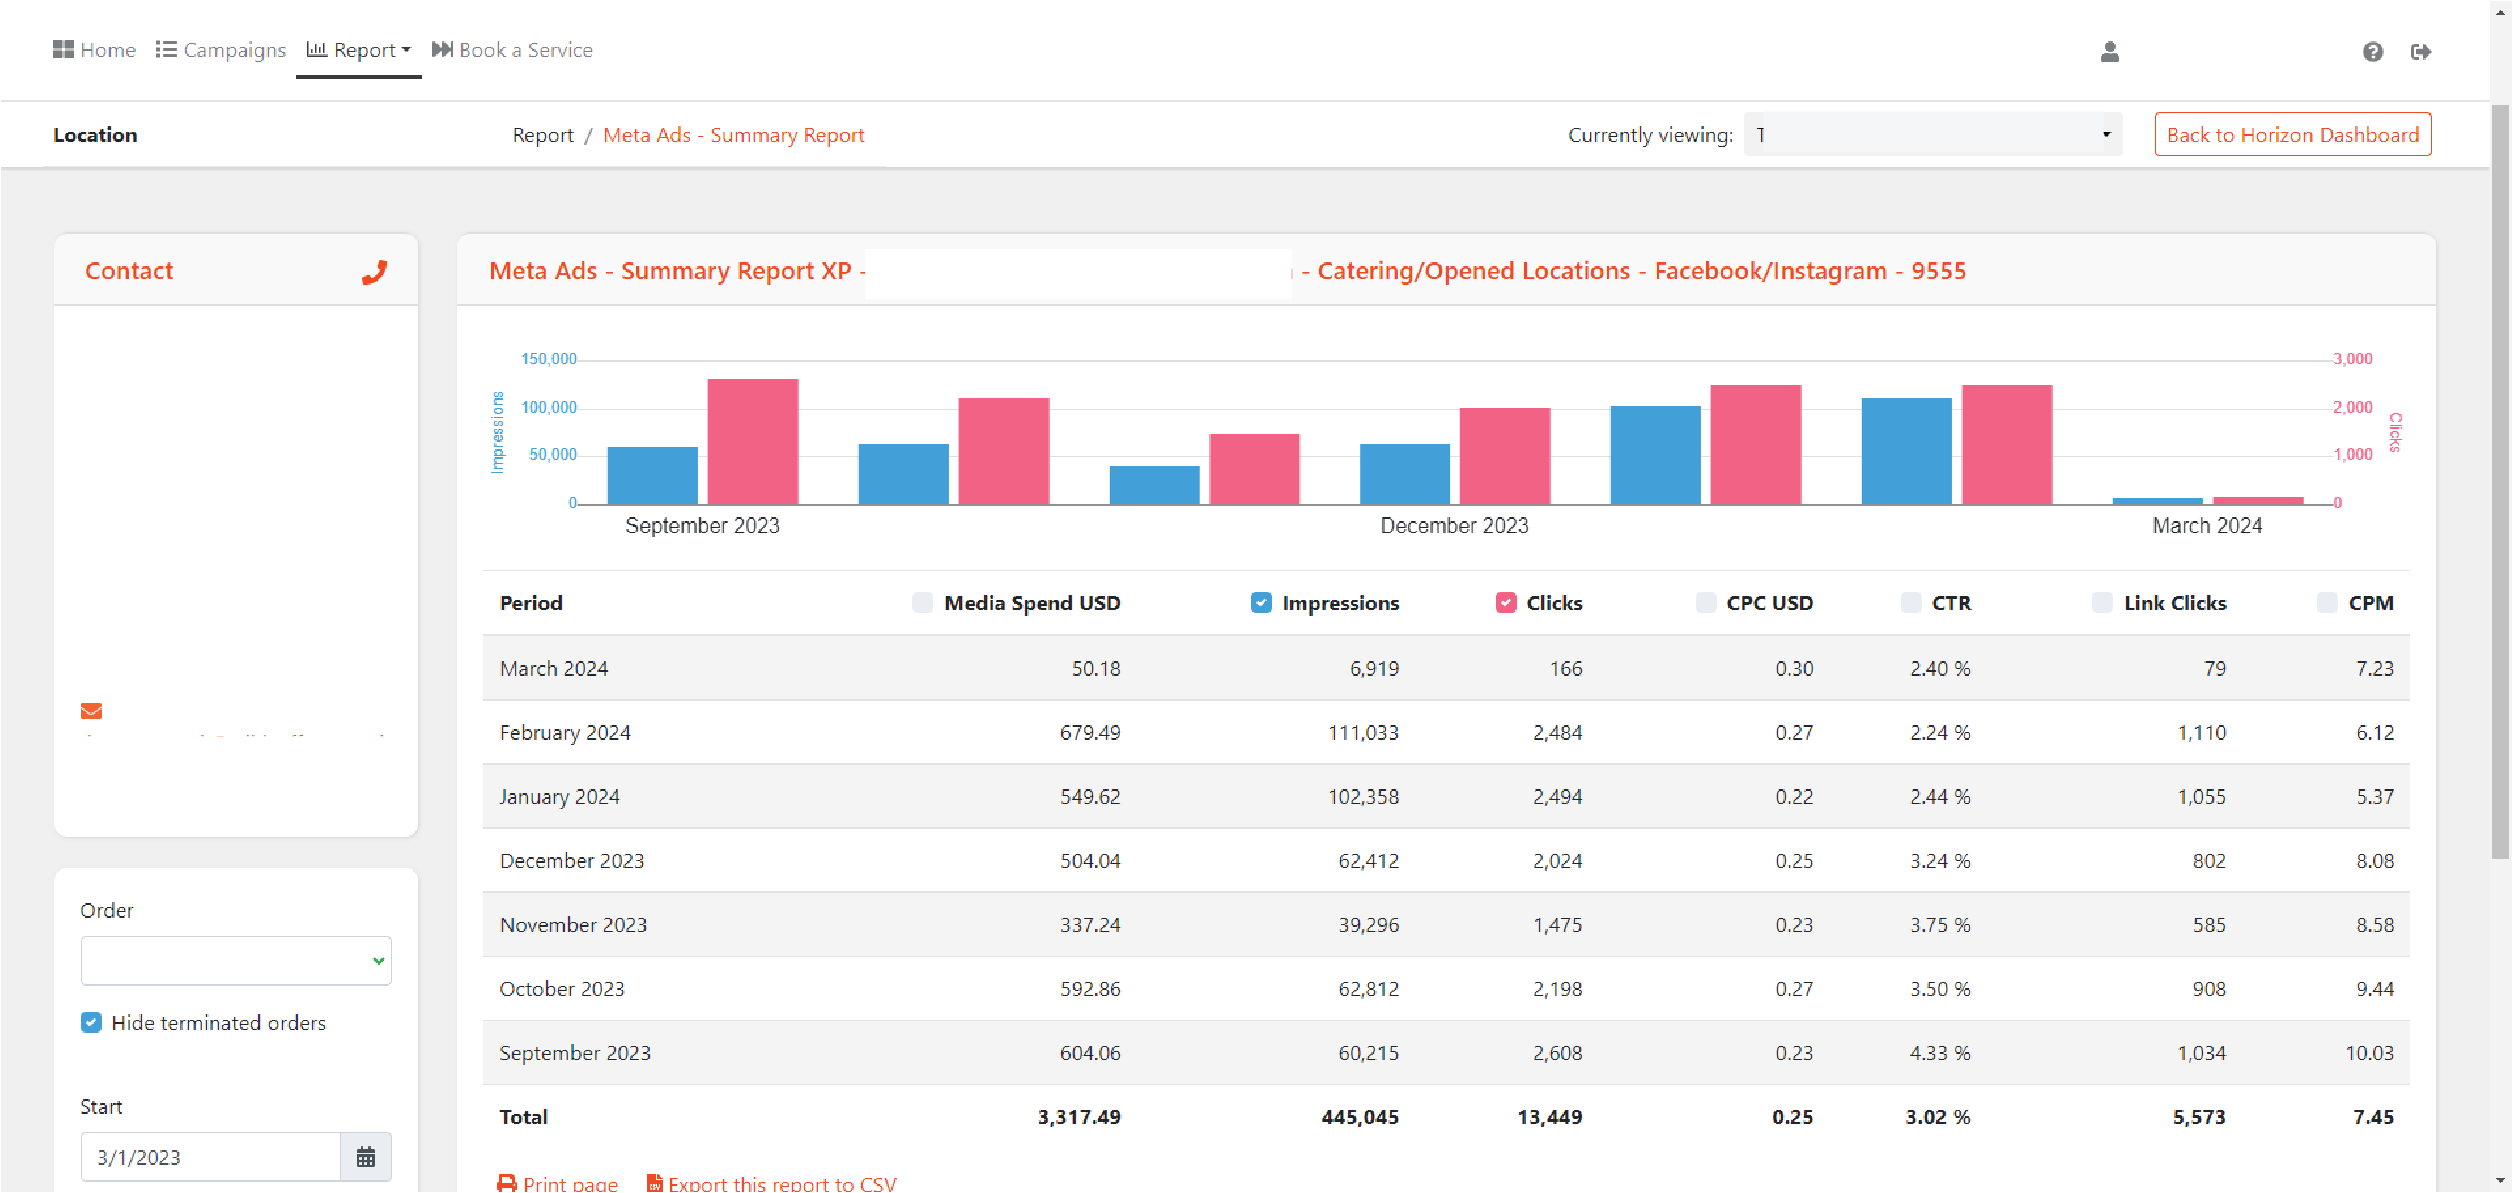Click the phone icon in Contact panel
Screen dimensions: 2512x1193
[374, 272]
